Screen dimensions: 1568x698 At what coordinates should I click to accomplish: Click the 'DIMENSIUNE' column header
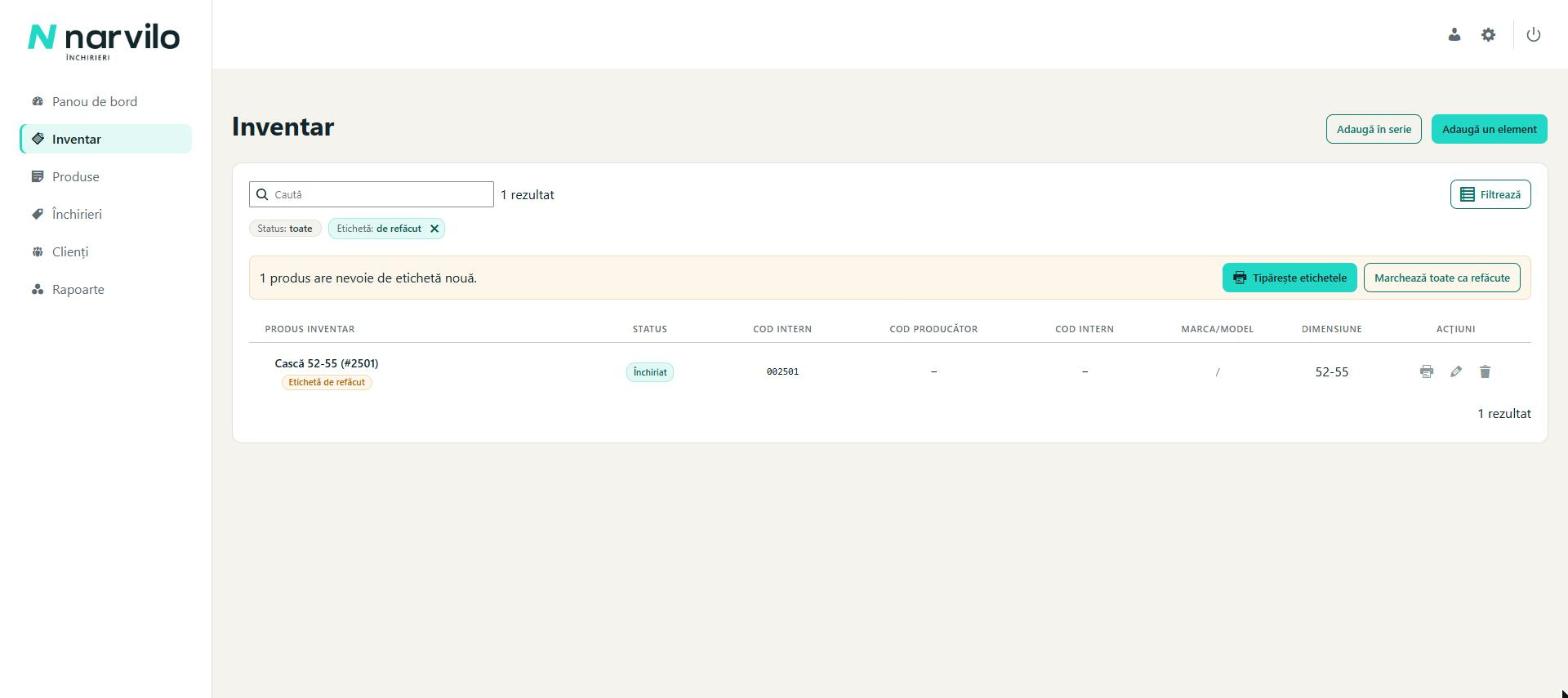point(1331,329)
